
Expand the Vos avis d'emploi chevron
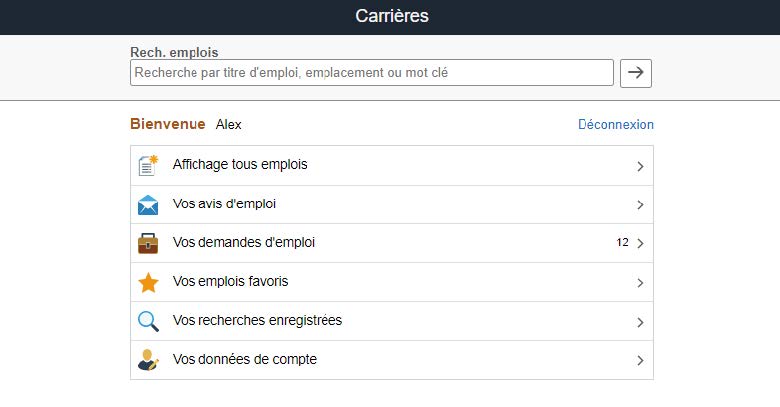click(640, 205)
